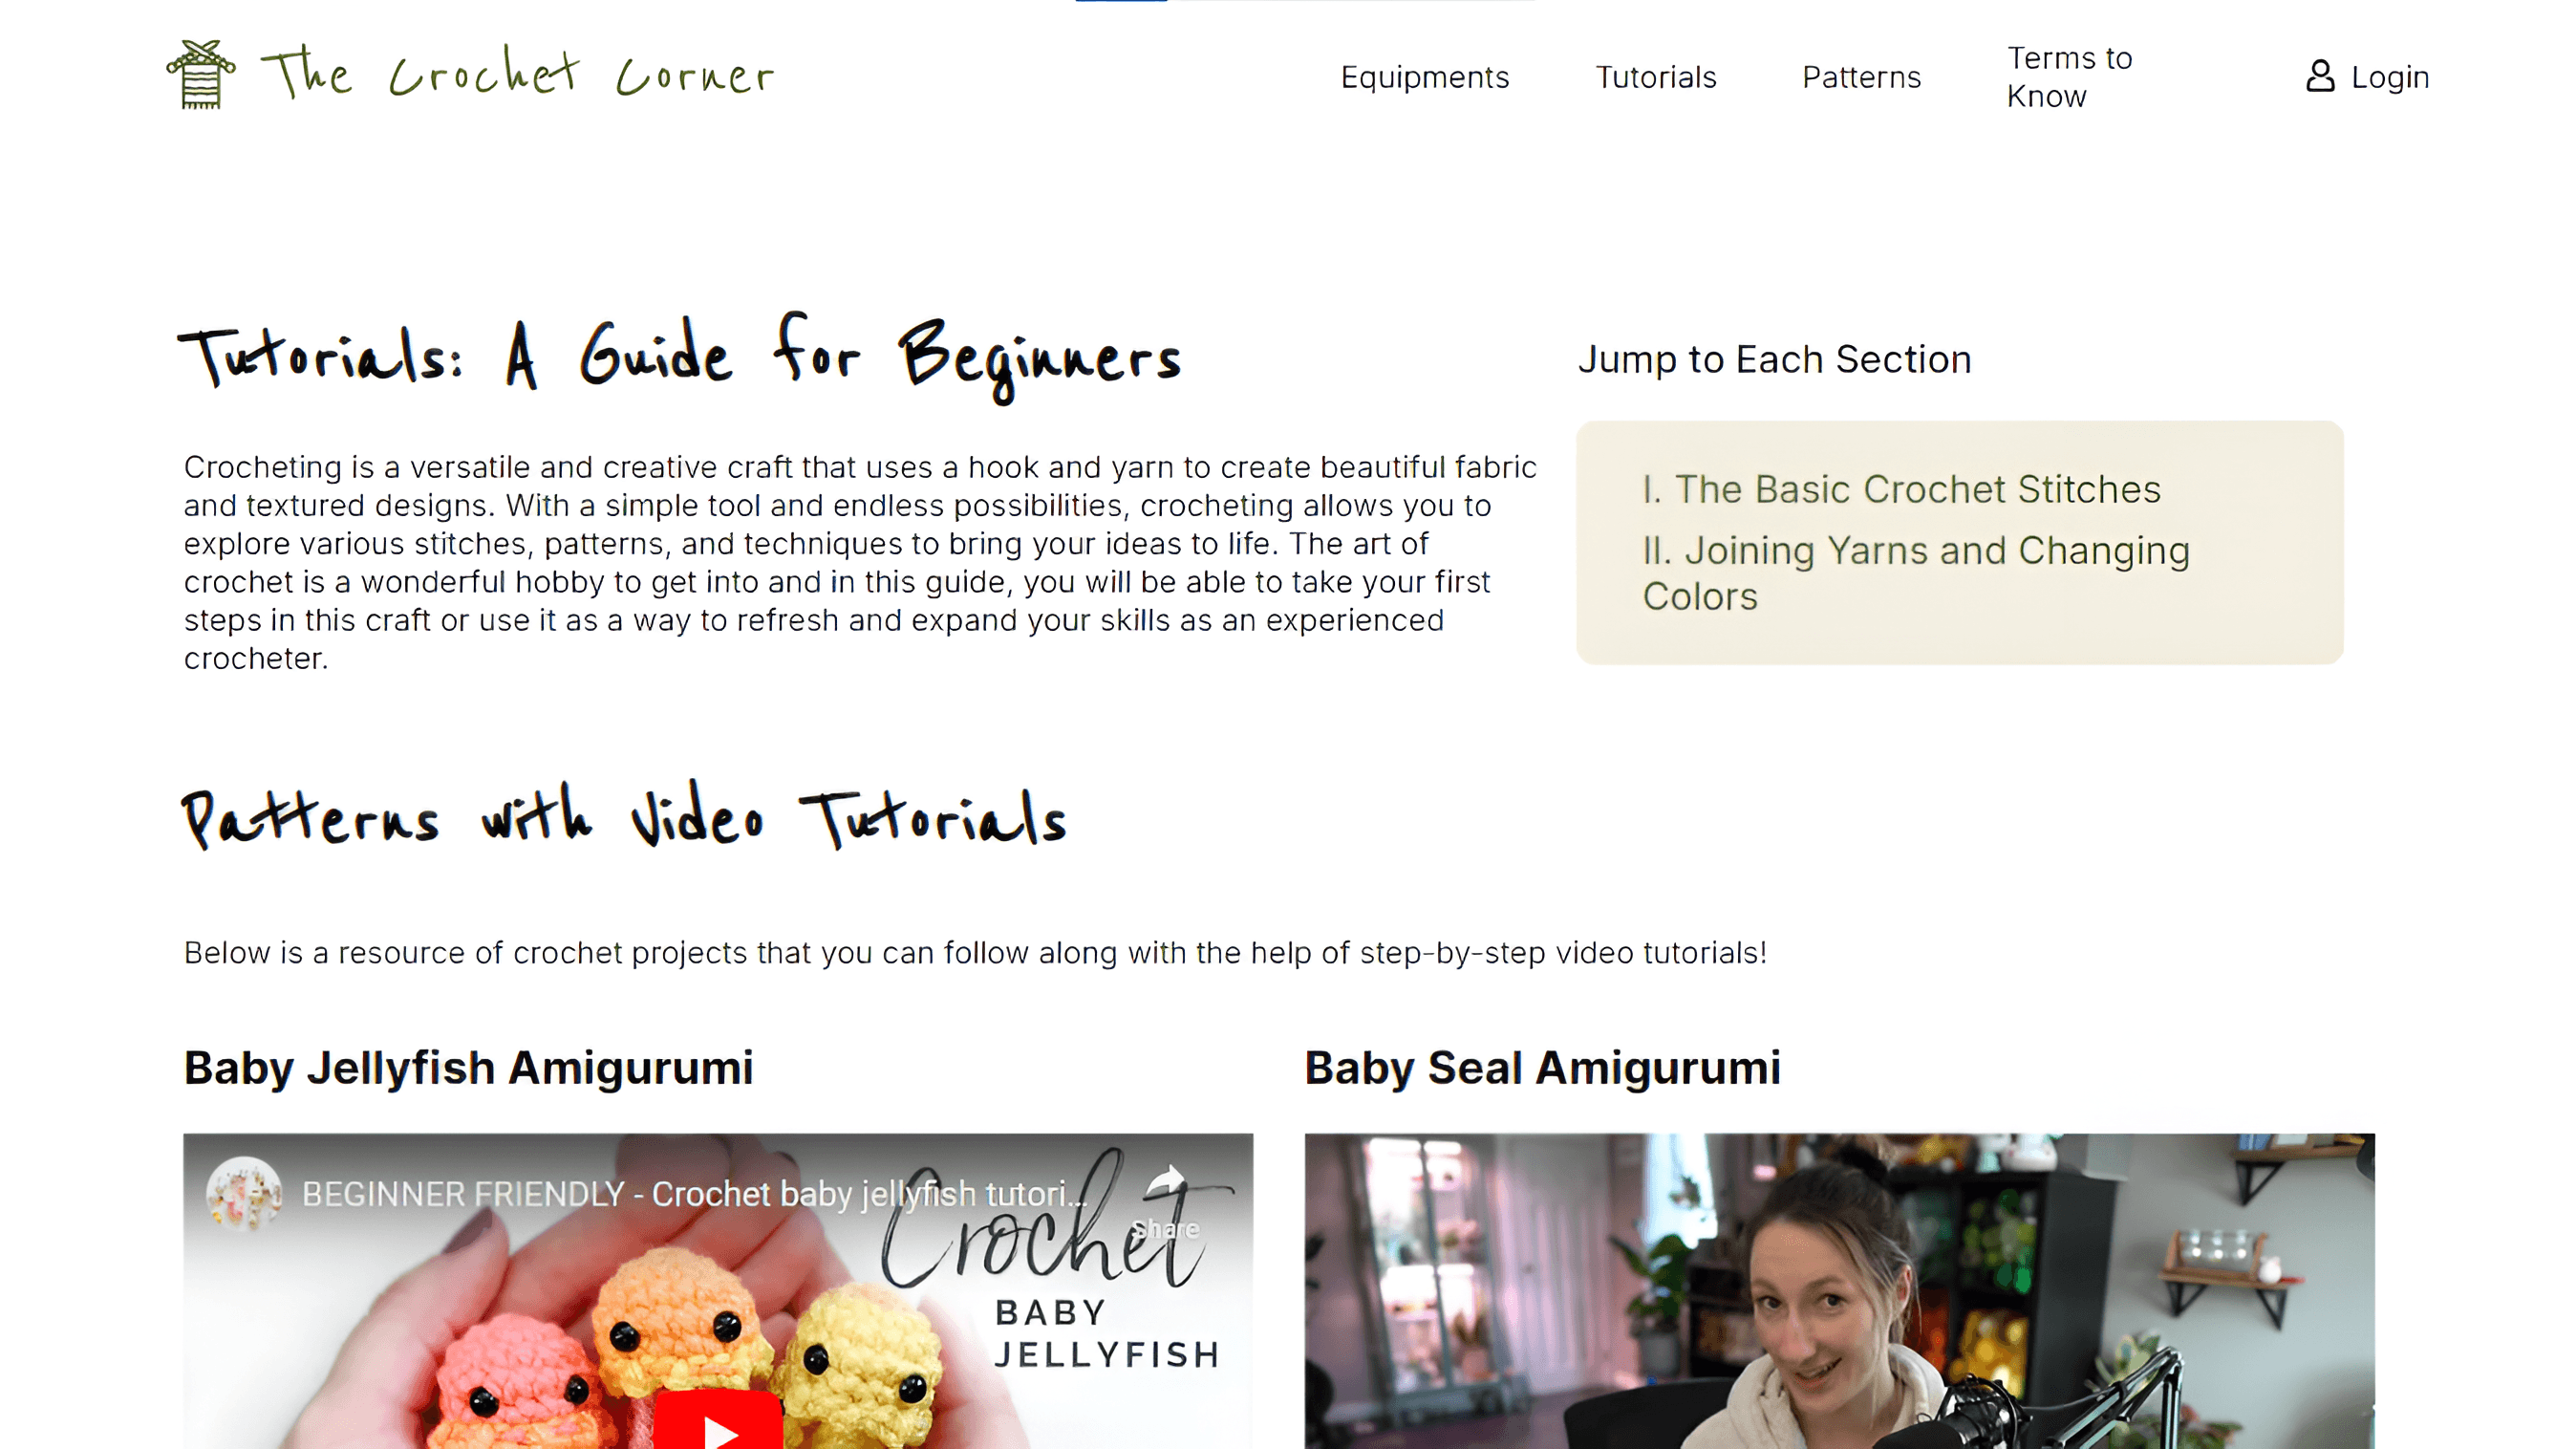Screen dimensions: 2576x1449
Task: Click the Baby Seal Amigurumi heading
Action: pyautogui.click(x=1542, y=1068)
